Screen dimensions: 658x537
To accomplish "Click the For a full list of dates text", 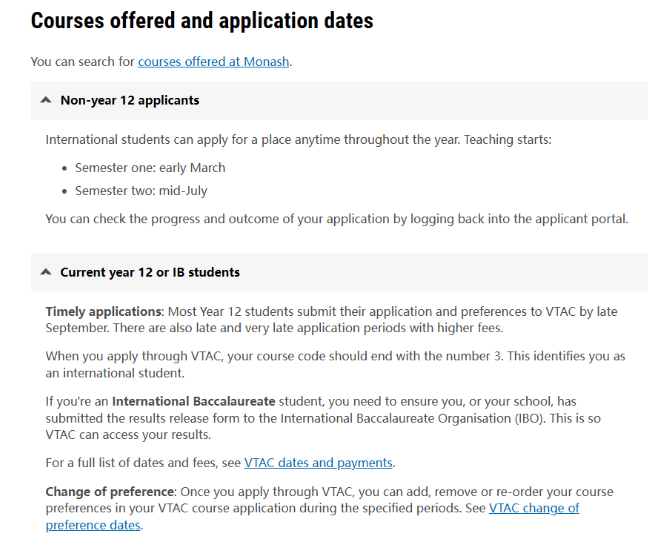I will pyautogui.click(x=143, y=463).
